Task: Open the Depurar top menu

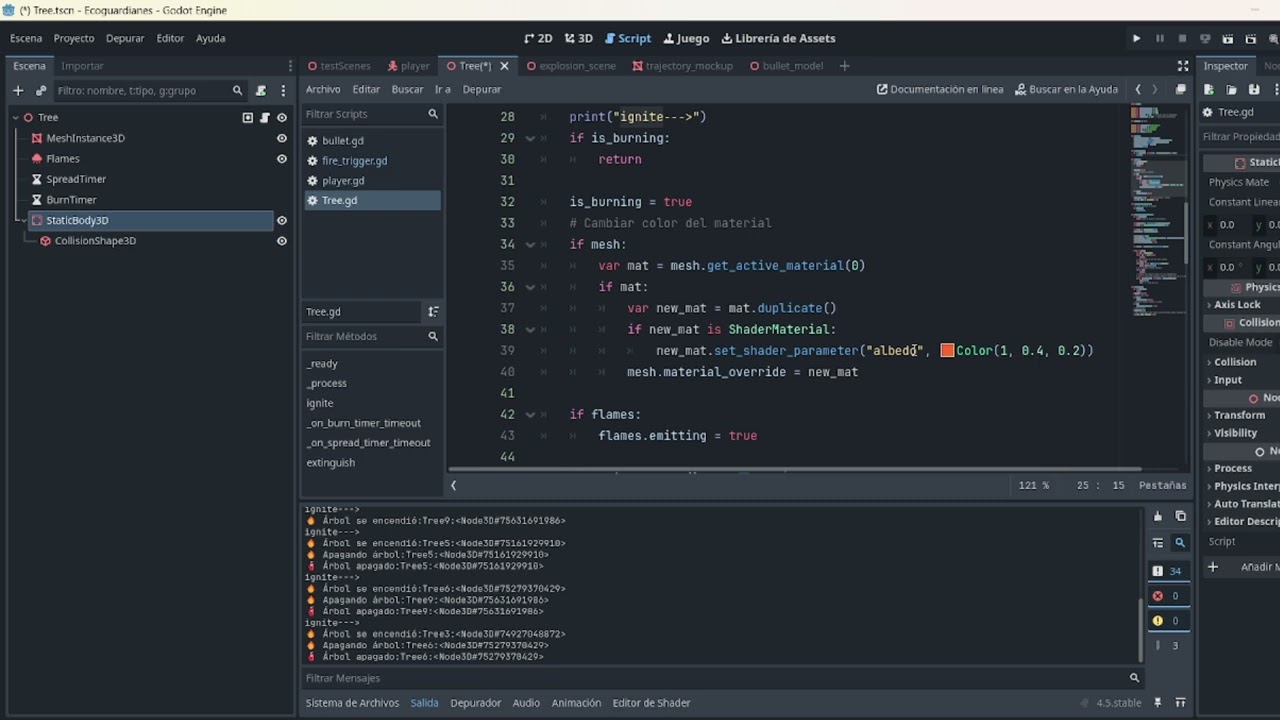Action: pos(125,38)
